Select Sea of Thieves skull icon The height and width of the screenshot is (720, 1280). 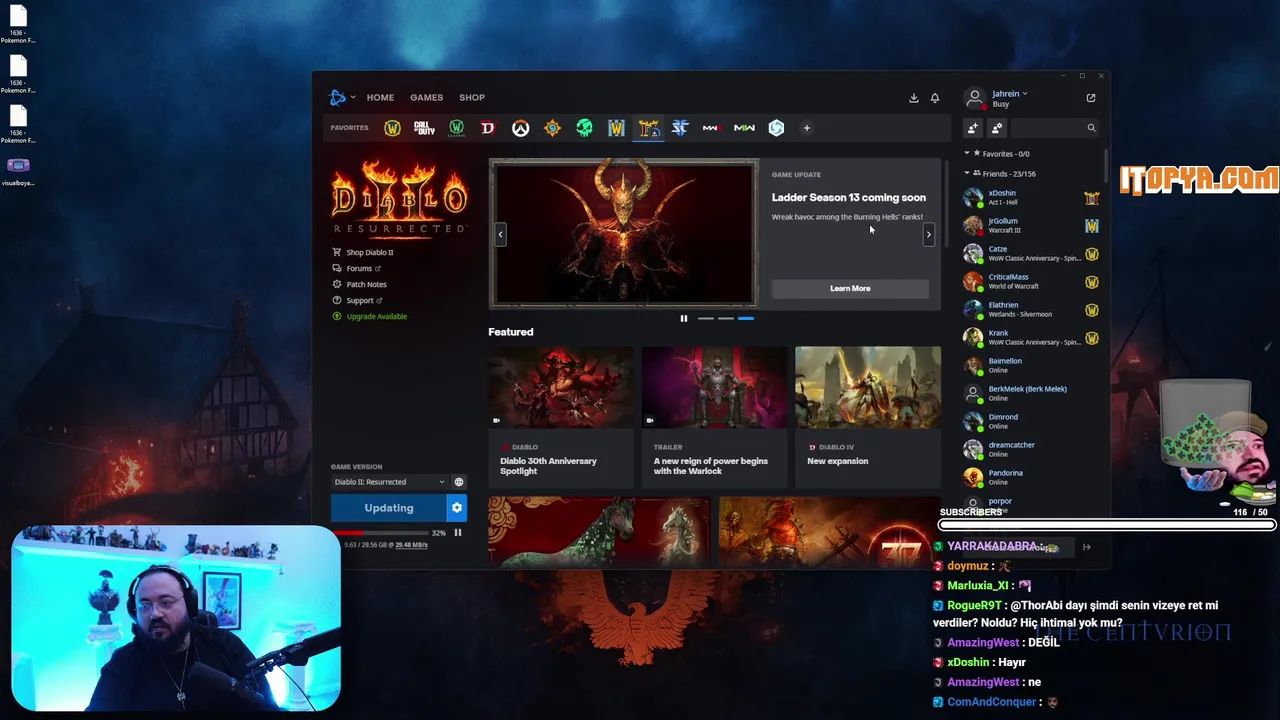(584, 128)
